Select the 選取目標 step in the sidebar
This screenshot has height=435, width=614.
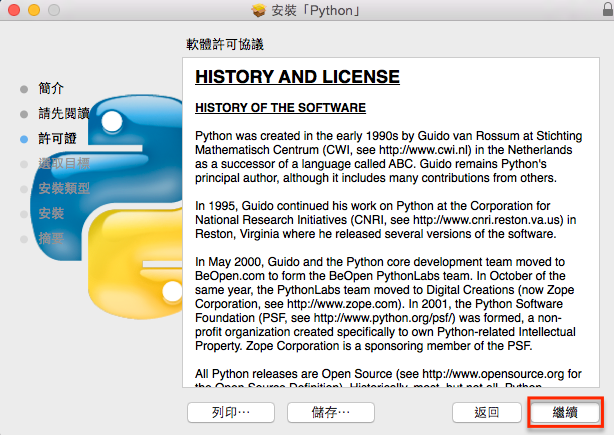[64, 163]
